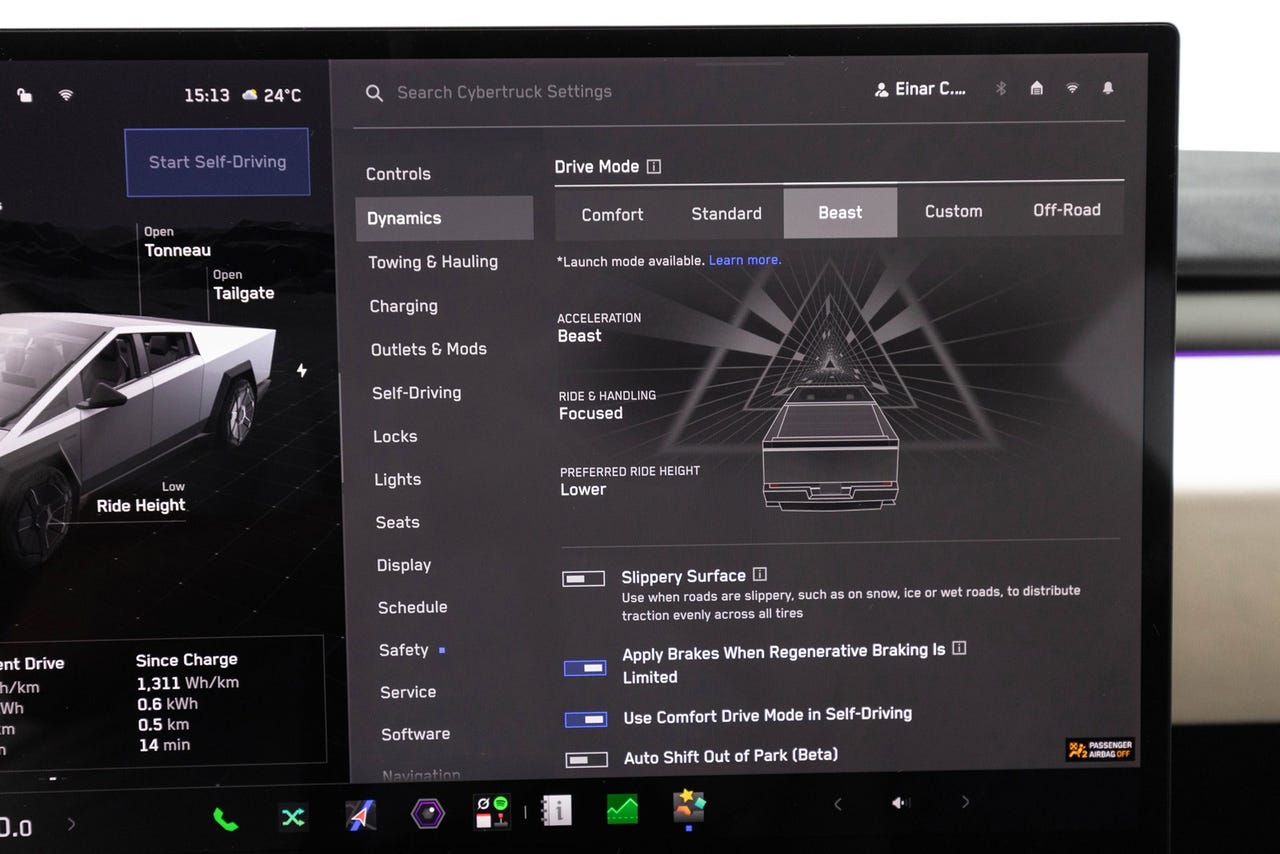Screen dimensions: 1280x854
Task: Click the info icon beside Apply Brakes When Regenerative Braking
Action: pos(959,648)
